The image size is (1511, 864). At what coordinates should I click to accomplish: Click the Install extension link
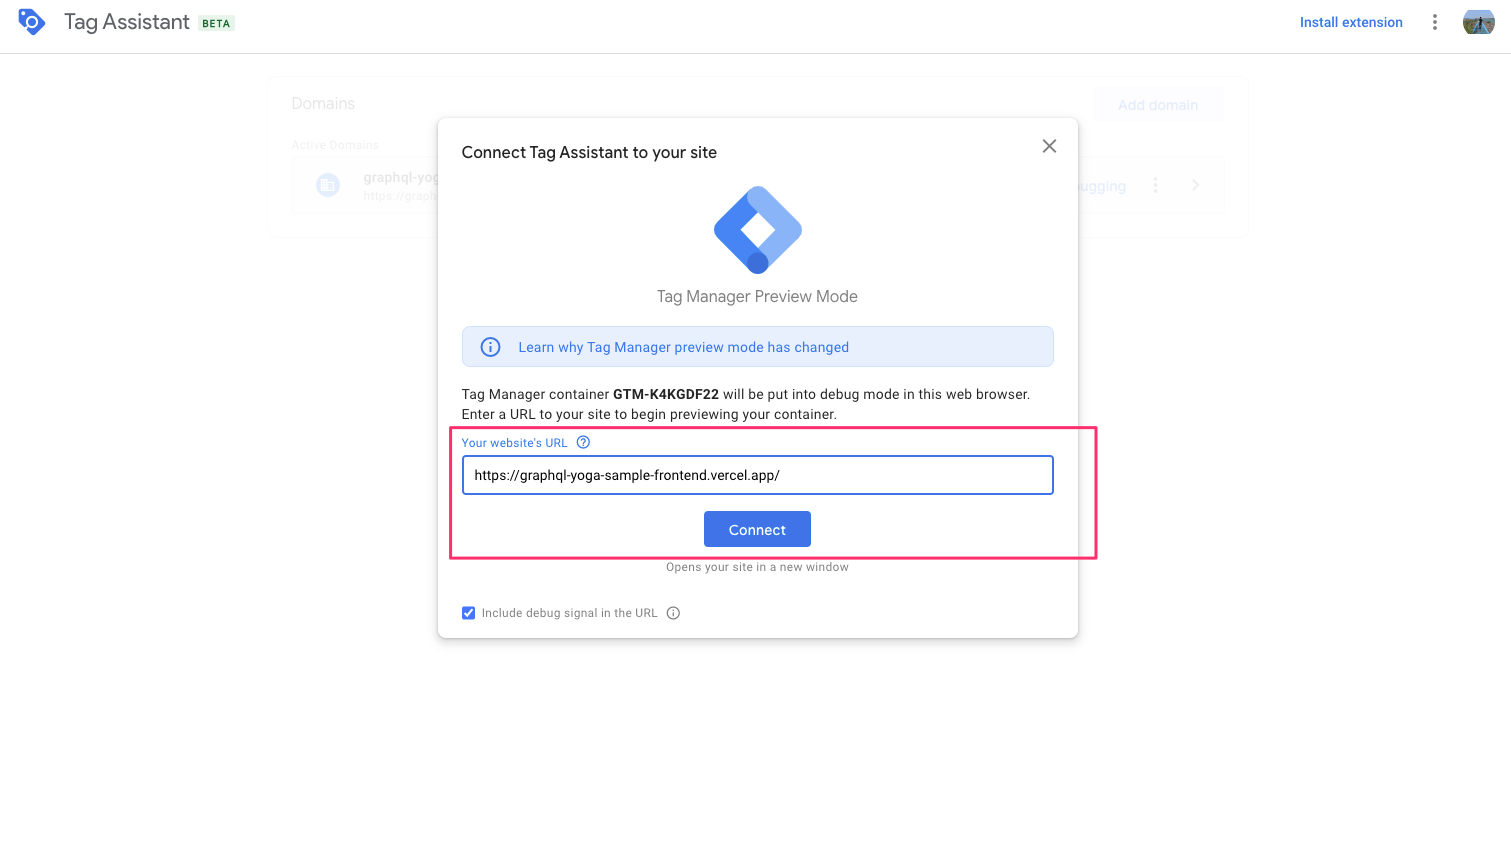pyautogui.click(x=1351, y=22)
